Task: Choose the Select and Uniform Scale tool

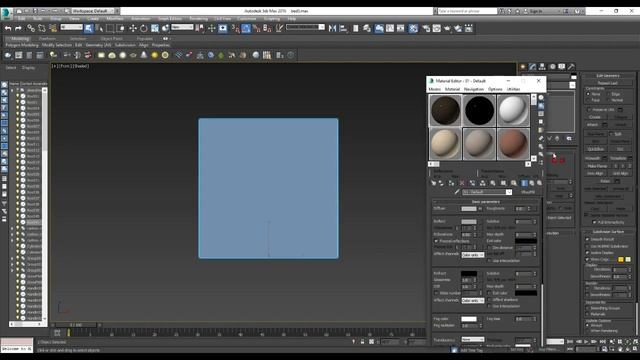Action: [x=155, y=28]
